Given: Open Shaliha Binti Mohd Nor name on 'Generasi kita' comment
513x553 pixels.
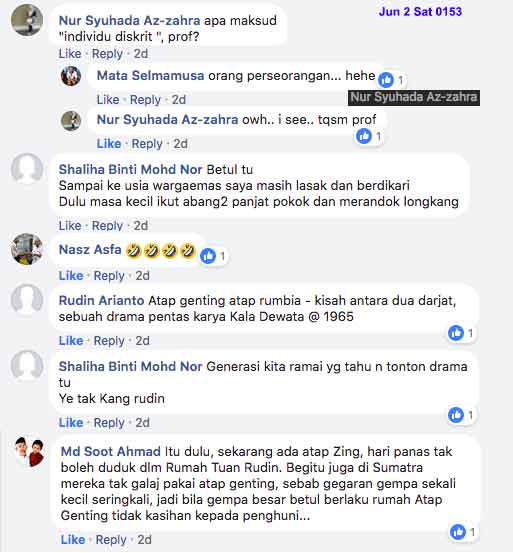Looking at the screenshot, I should (x=130, y=366).
